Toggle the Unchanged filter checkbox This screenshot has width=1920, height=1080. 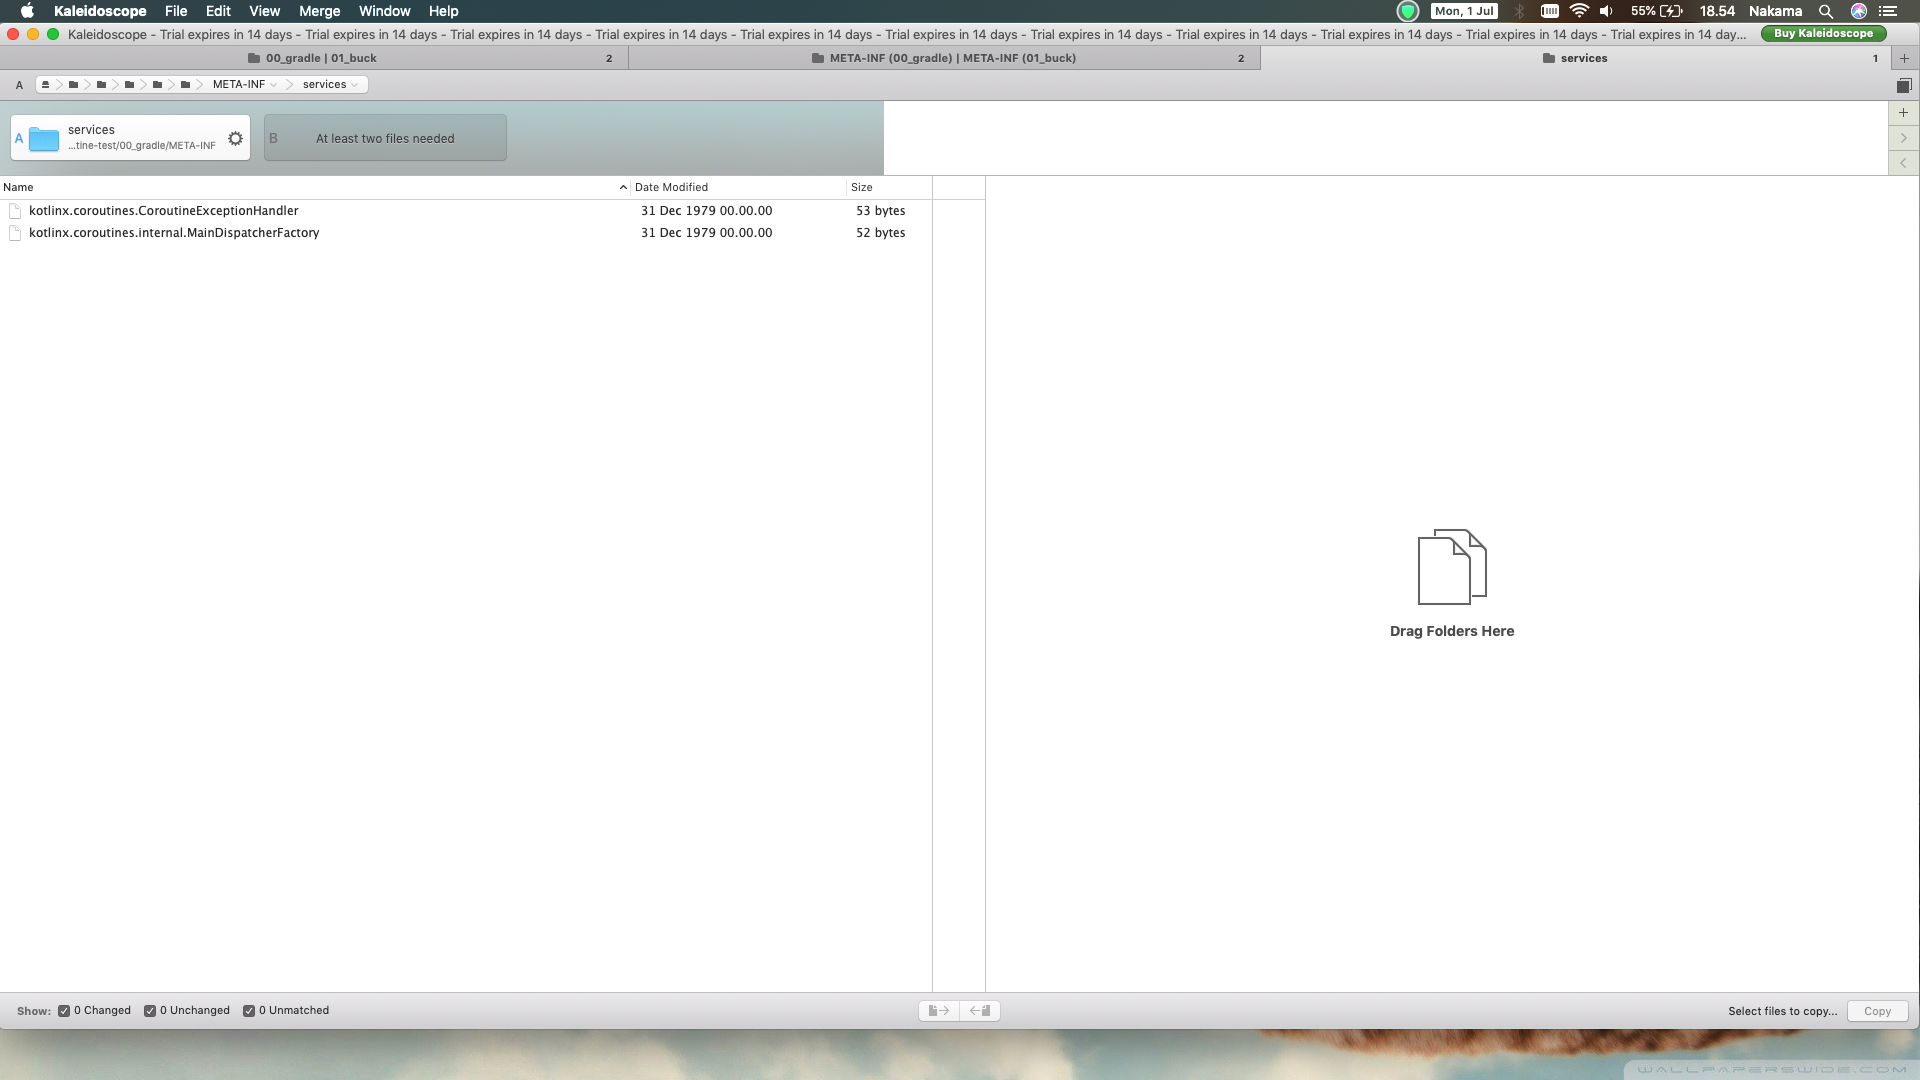(150, 1011)
